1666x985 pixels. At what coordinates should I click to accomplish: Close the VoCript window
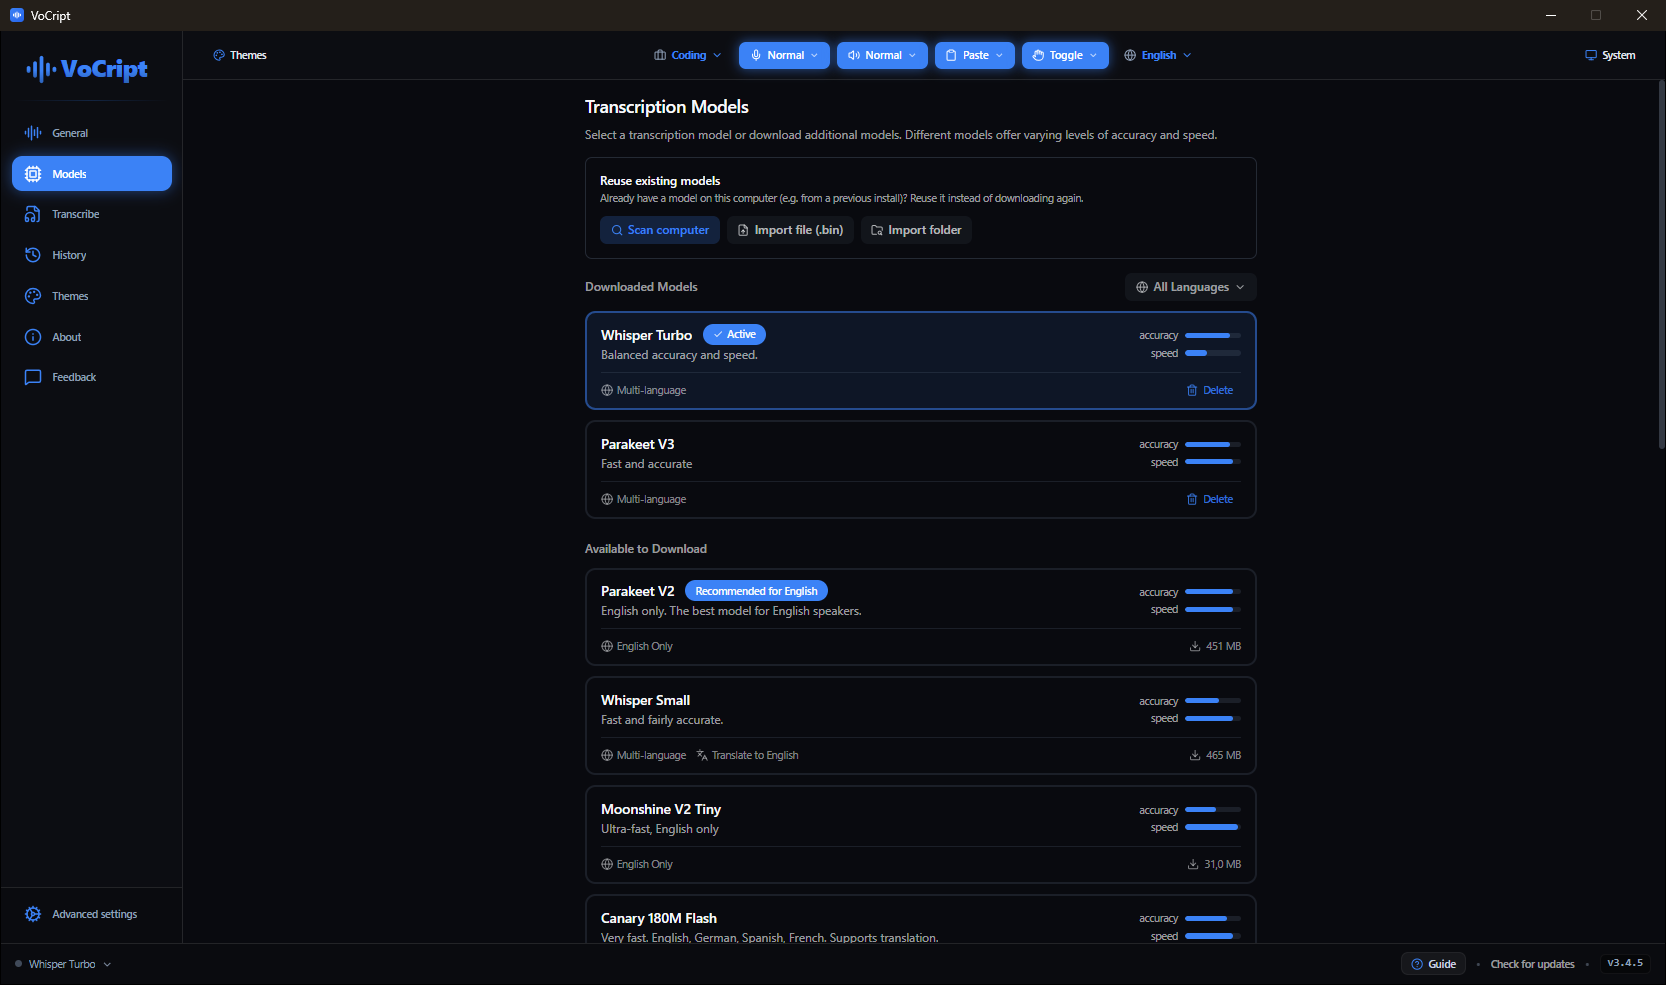(x=1642, y=15)
